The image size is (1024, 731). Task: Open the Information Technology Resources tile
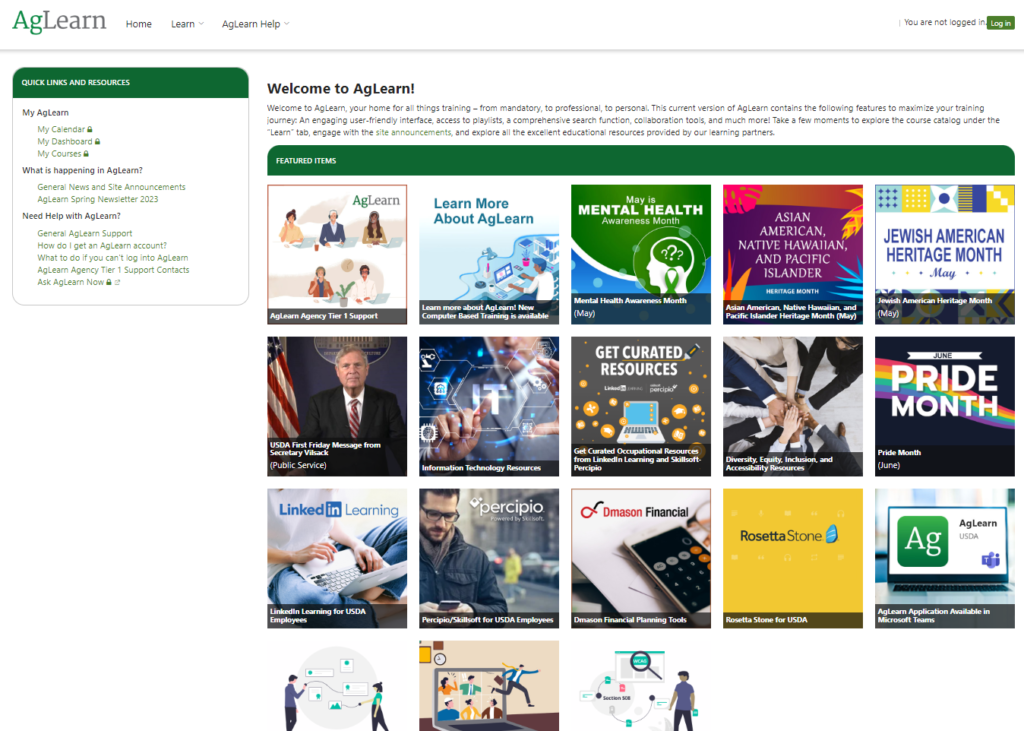489,406
